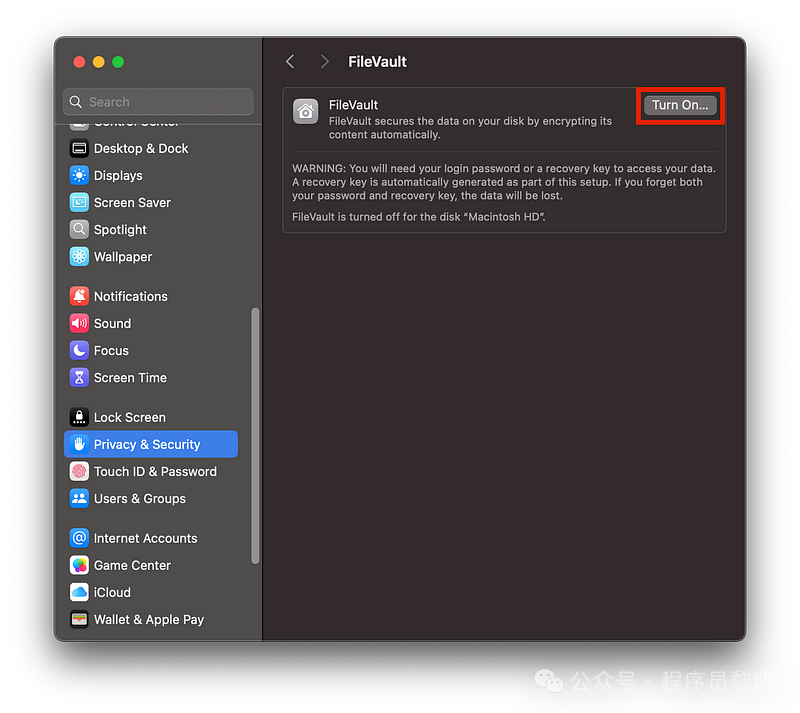
Task: Close the settings window red button
Action: [79, 62]
